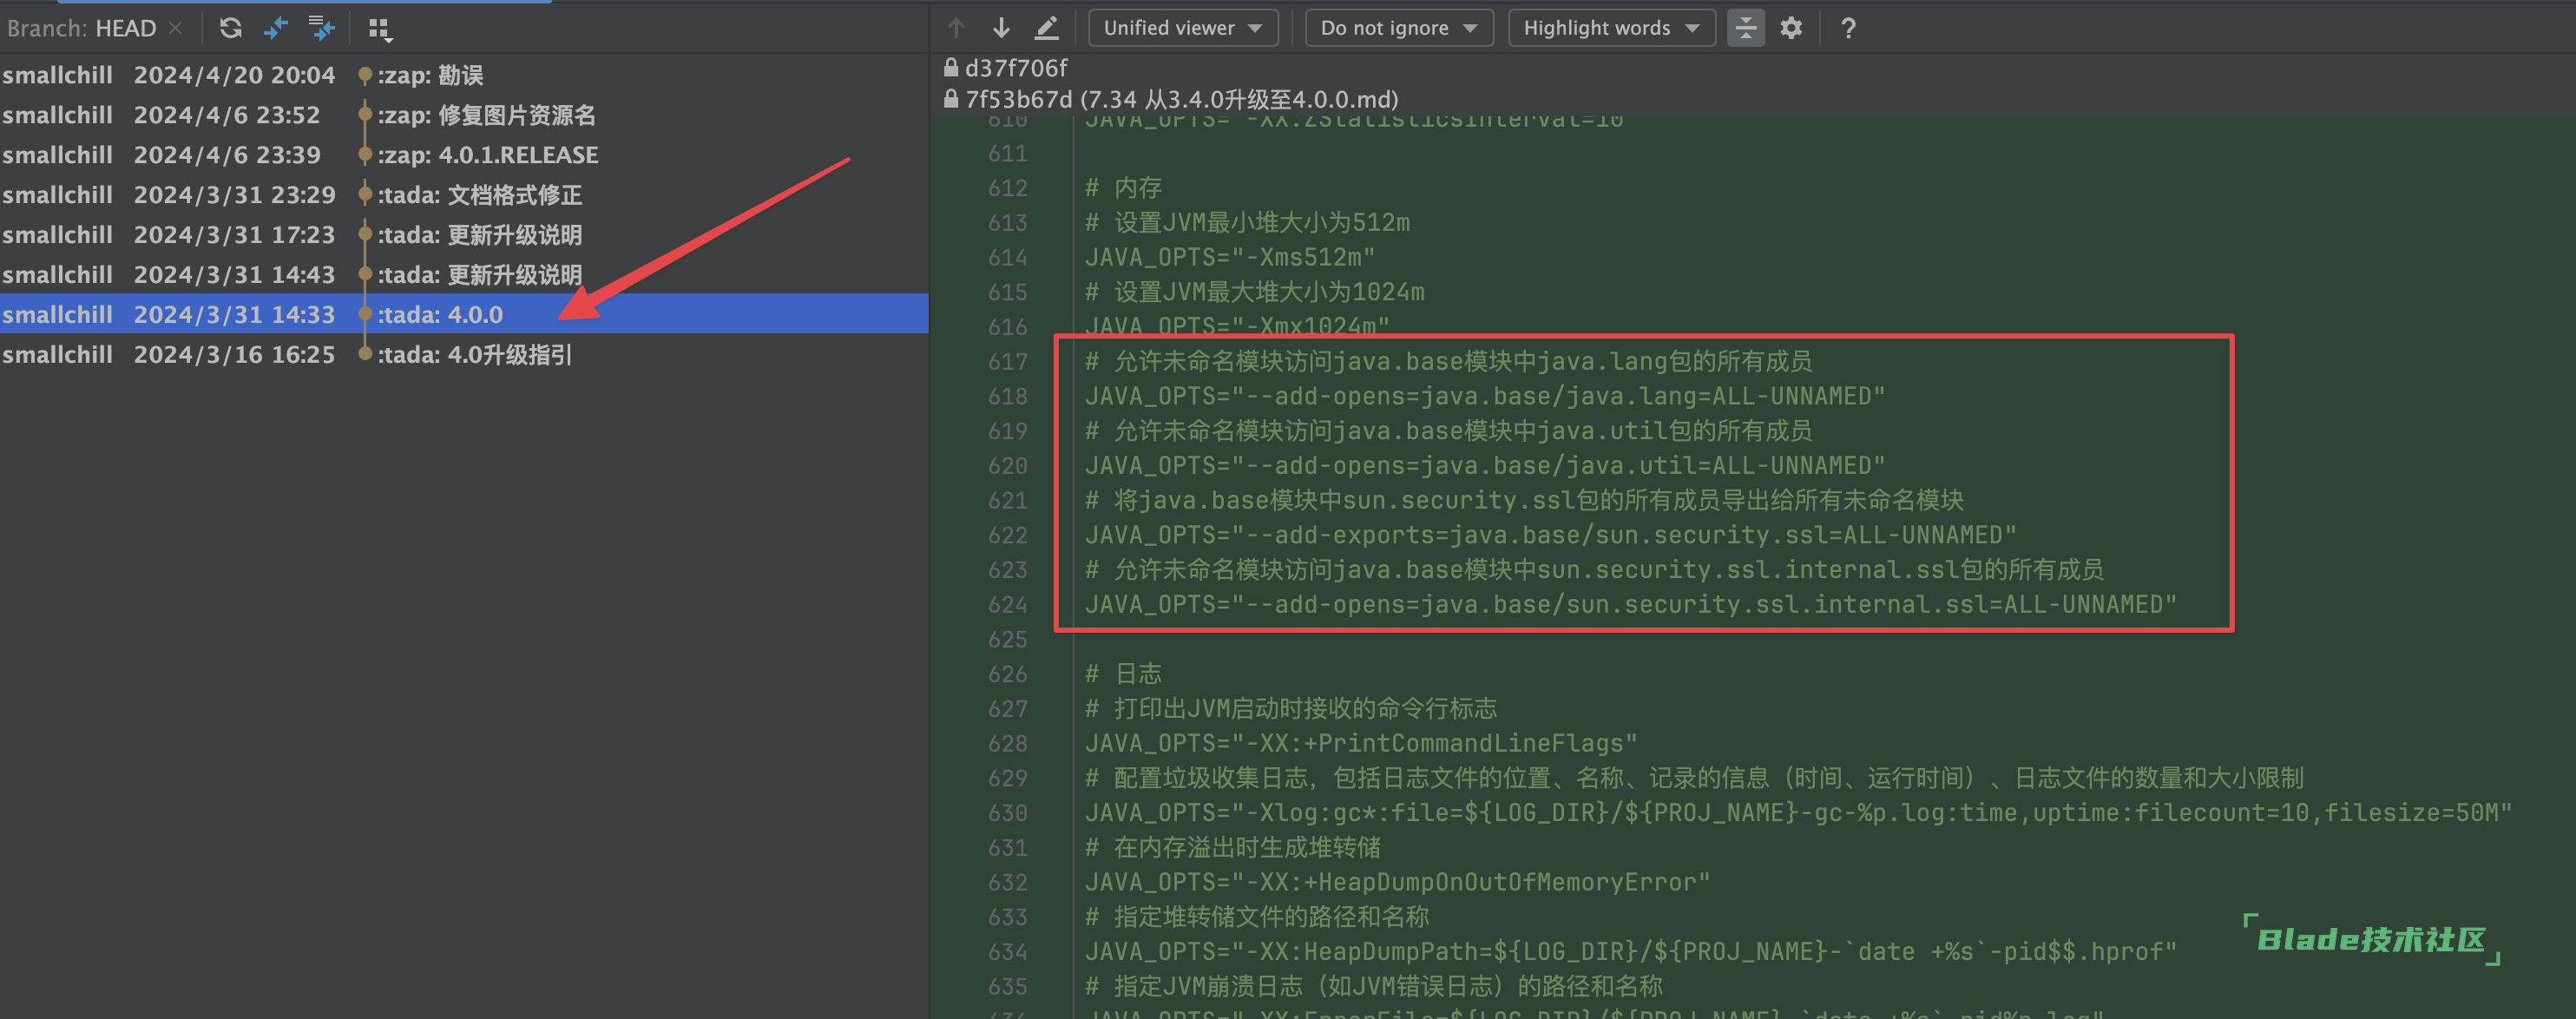Image resolution: width=2576 pixels, height=1019 pixels.
Task: Click the cherry-pick commit icon
Action: 276,28
